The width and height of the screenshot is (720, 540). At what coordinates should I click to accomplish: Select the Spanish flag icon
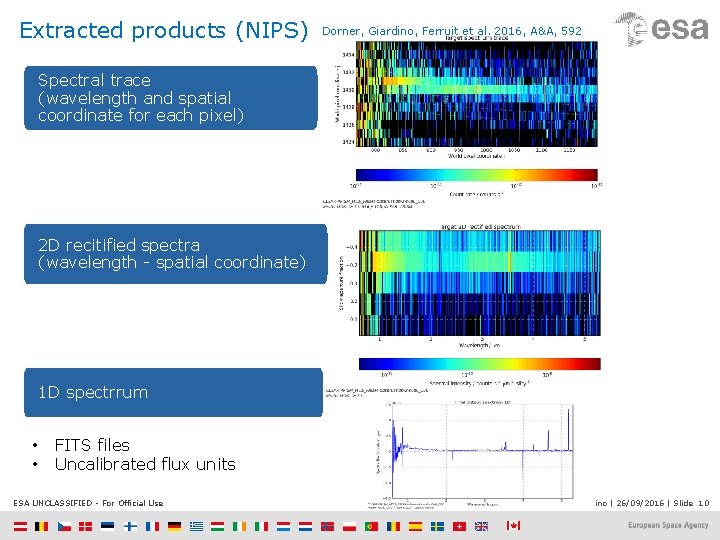[x=415, y=526]
